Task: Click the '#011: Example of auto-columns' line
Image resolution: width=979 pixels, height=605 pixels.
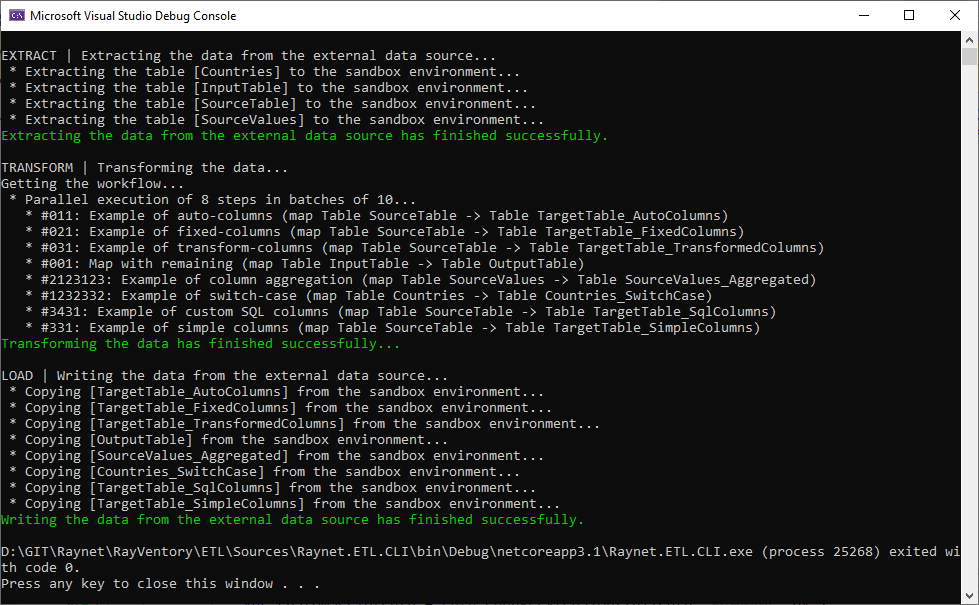Action: (376, 216)
